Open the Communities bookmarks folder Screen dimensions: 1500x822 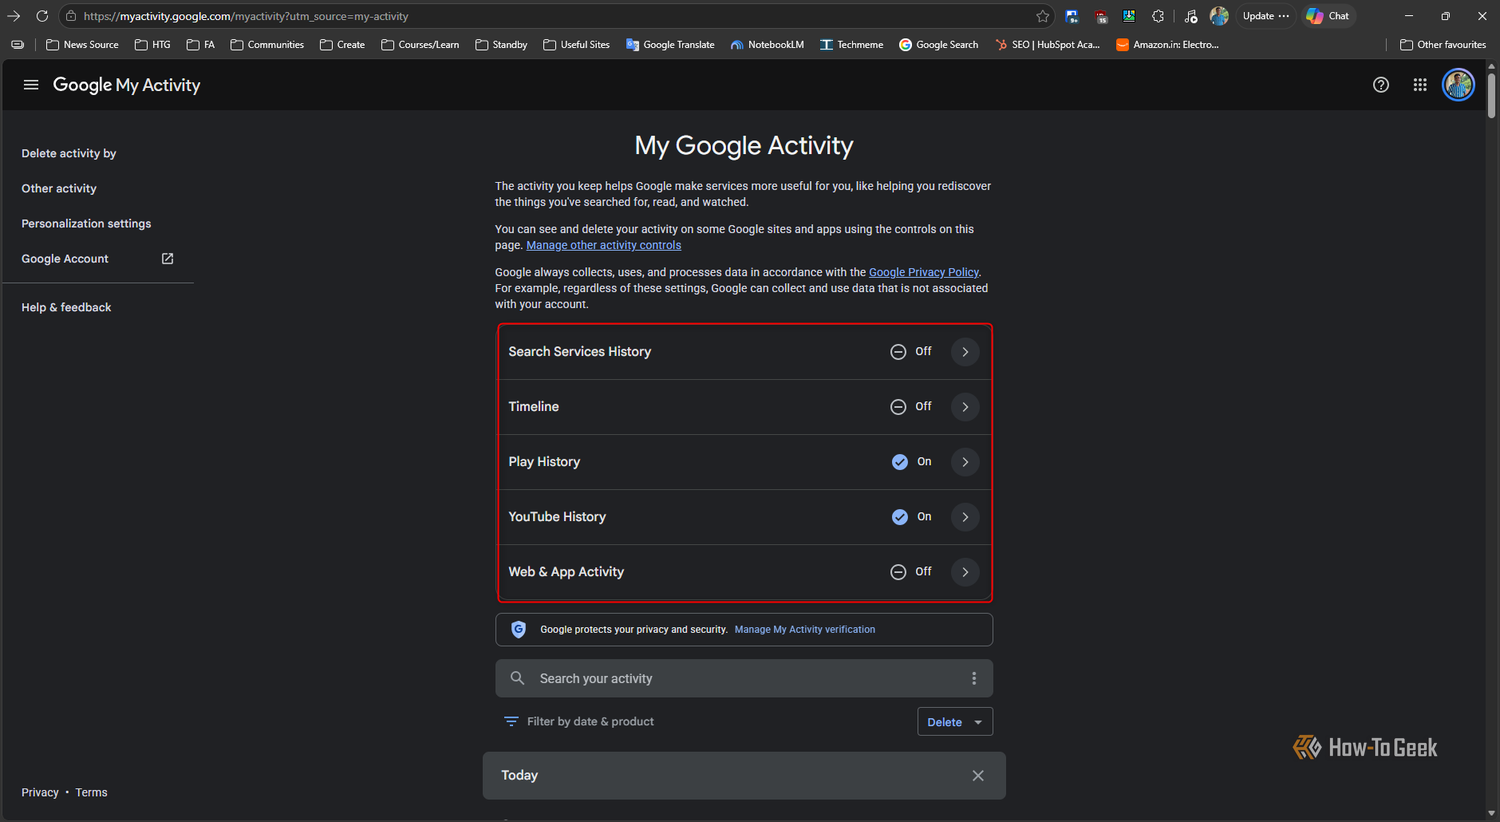[267, 45]
